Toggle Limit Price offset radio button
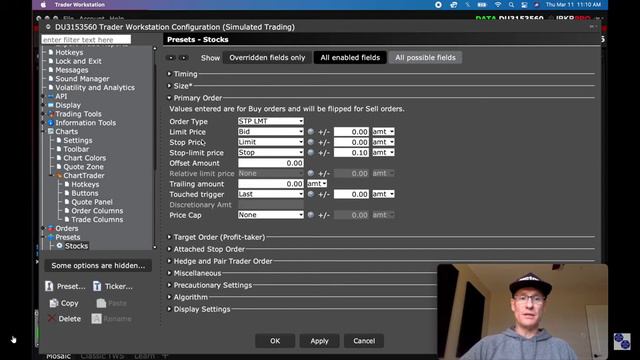This screenshot has width=640, height=360. tap(311, 131)
